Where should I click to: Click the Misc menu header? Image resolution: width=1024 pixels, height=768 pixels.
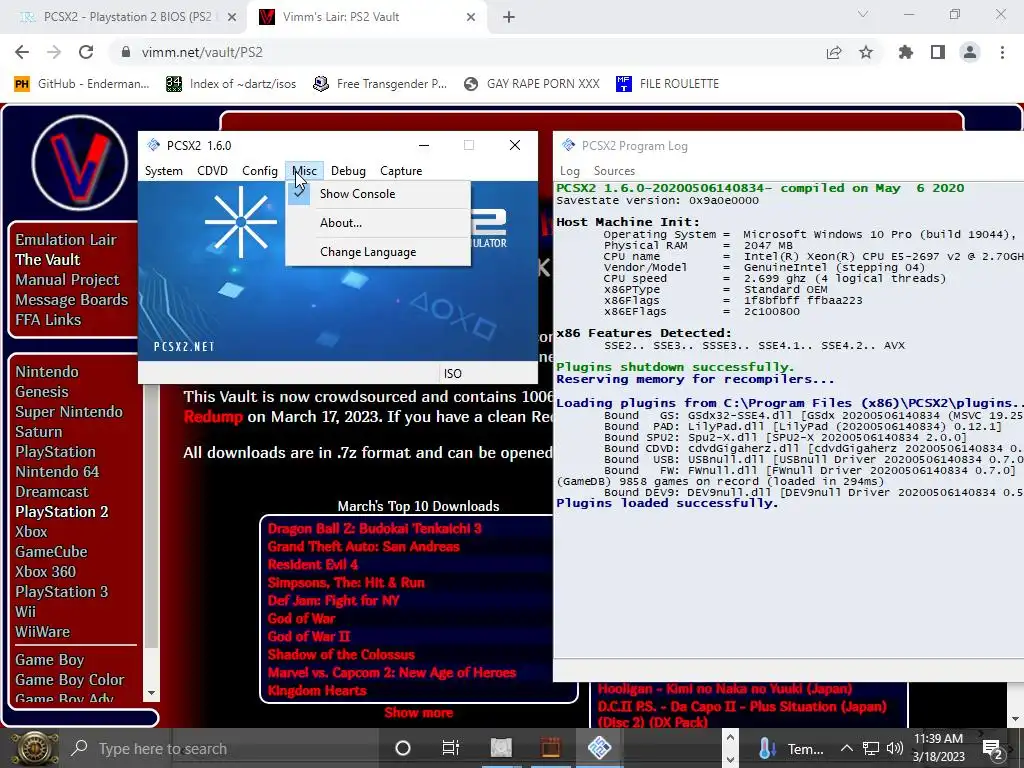pyautogui.click(x=304, y=170)
